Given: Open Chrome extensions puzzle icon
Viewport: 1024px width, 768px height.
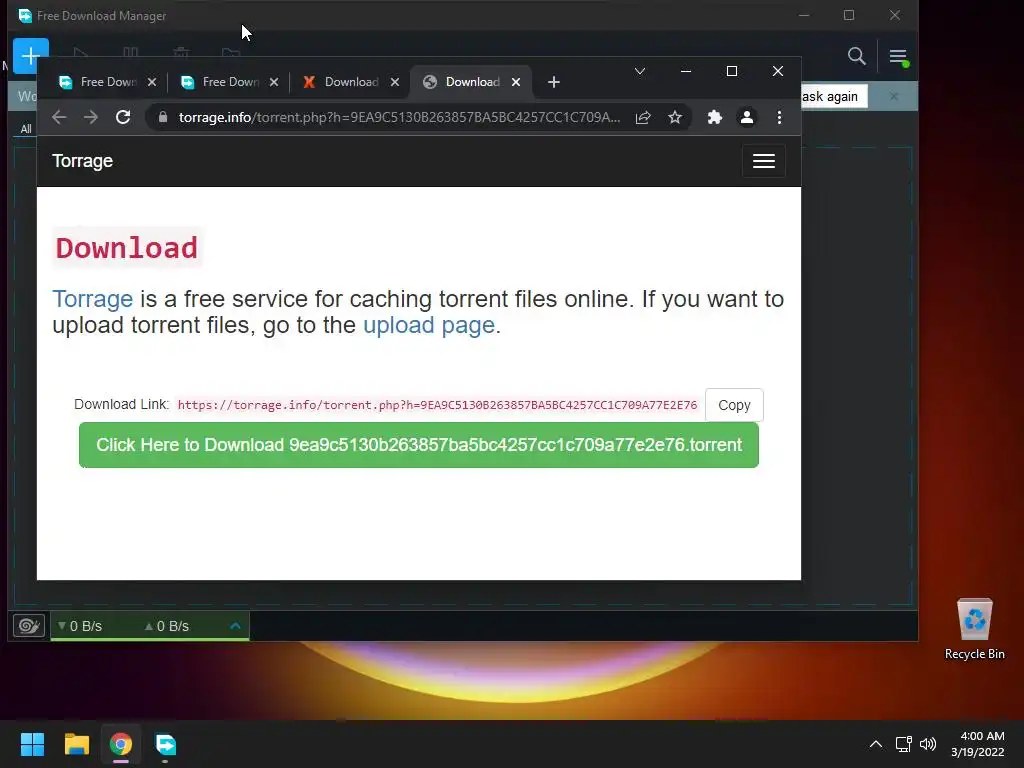Looking at the screenshot, I should [x=714, y=117].
